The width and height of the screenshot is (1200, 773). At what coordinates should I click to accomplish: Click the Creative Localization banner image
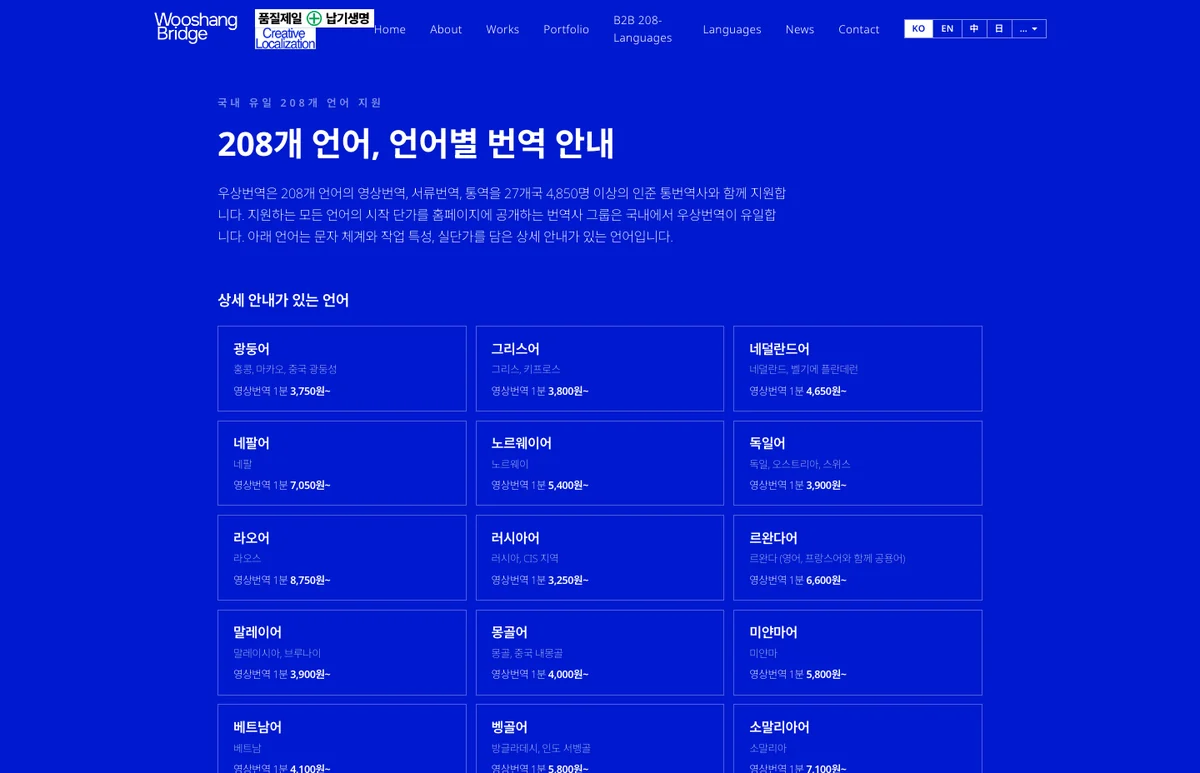click(x=314, y=29)
